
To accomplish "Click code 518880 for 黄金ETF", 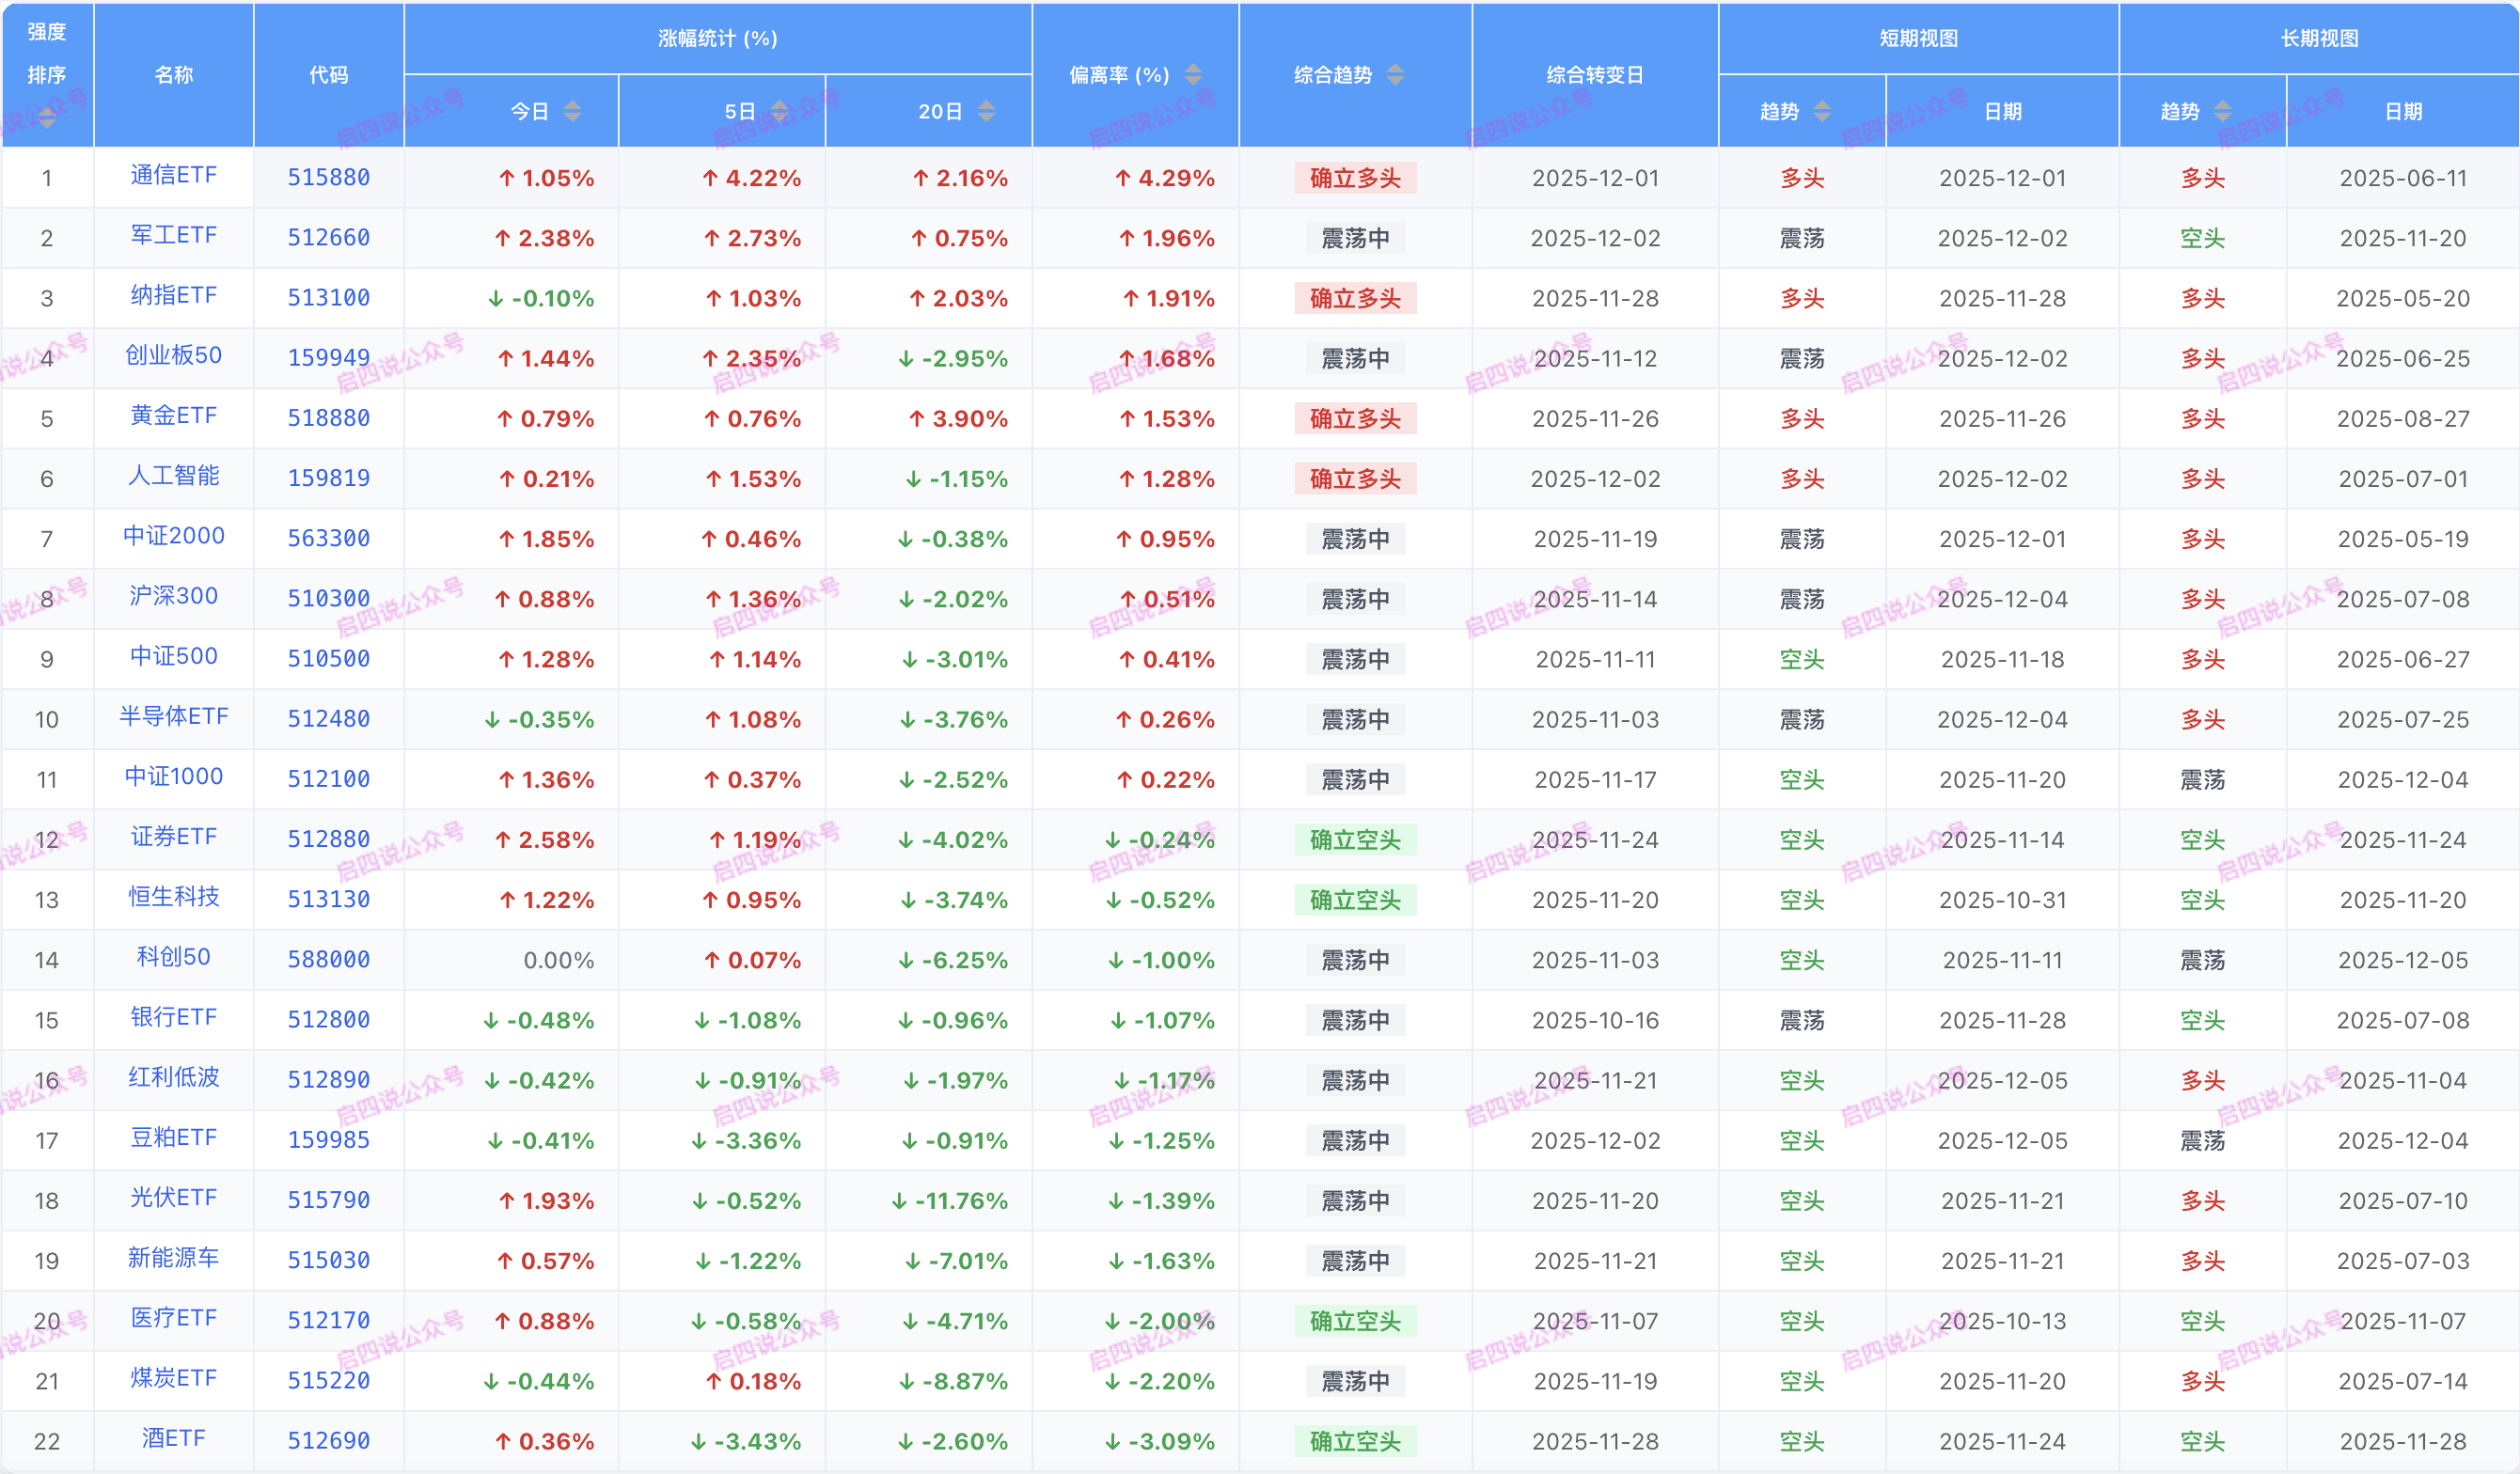I will 328,418.
